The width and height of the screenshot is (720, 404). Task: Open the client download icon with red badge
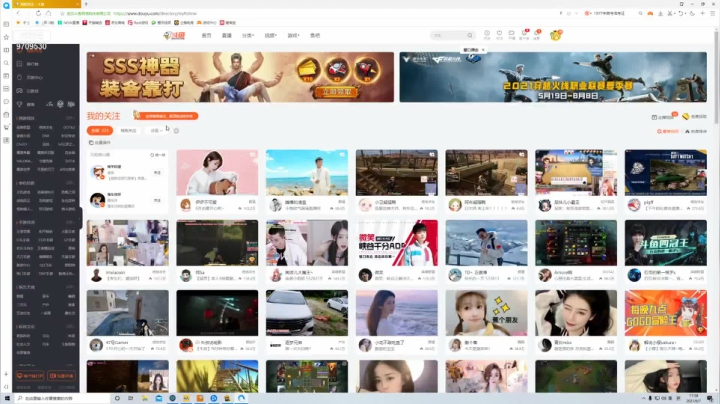coord(524,34)
